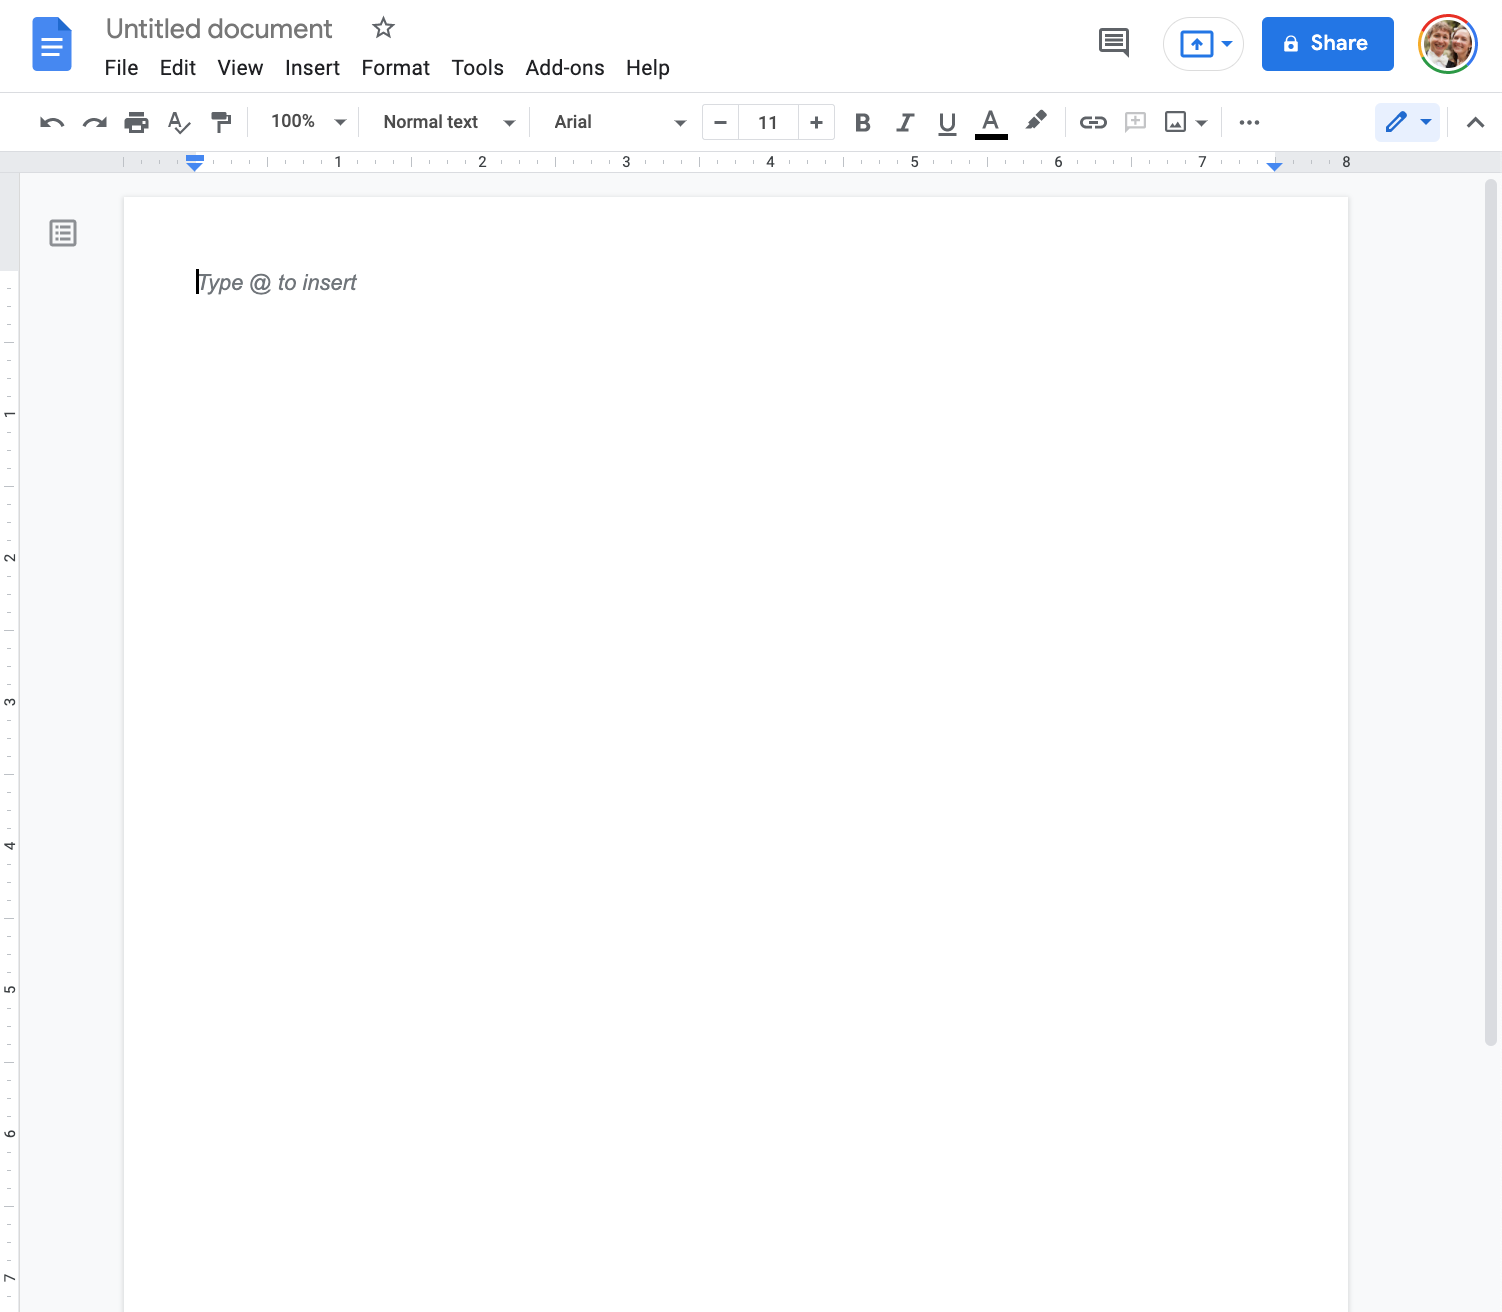Image resolution: width=1502 pixels, height=1312 pixels.
Task: Open the Format menu
Action: click(395, 68)
